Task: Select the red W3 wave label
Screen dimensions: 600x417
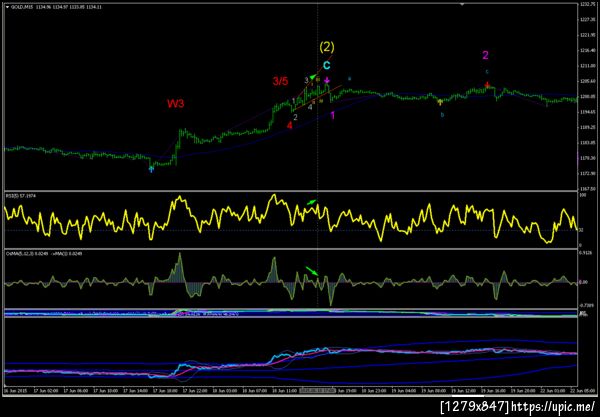Action: pos(176,103)
